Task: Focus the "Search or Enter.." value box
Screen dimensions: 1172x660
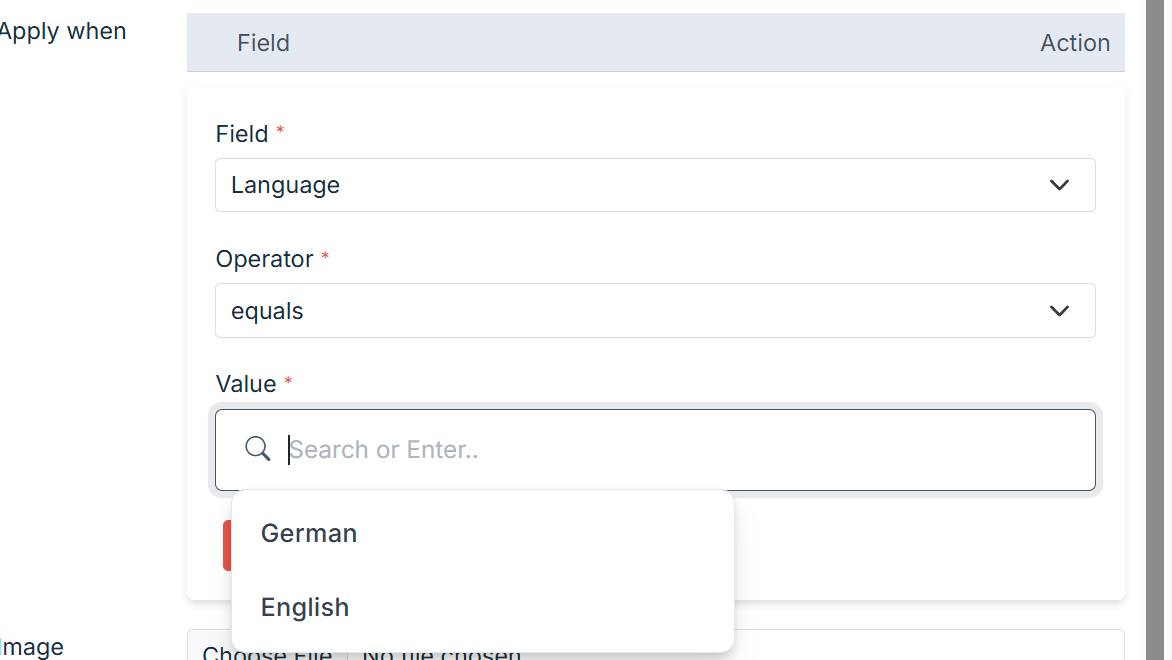Action: tap(680, 450)
